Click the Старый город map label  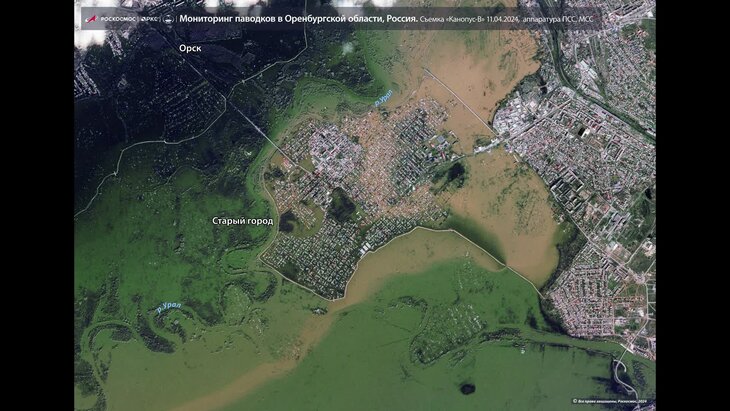(x=243, y=221)
